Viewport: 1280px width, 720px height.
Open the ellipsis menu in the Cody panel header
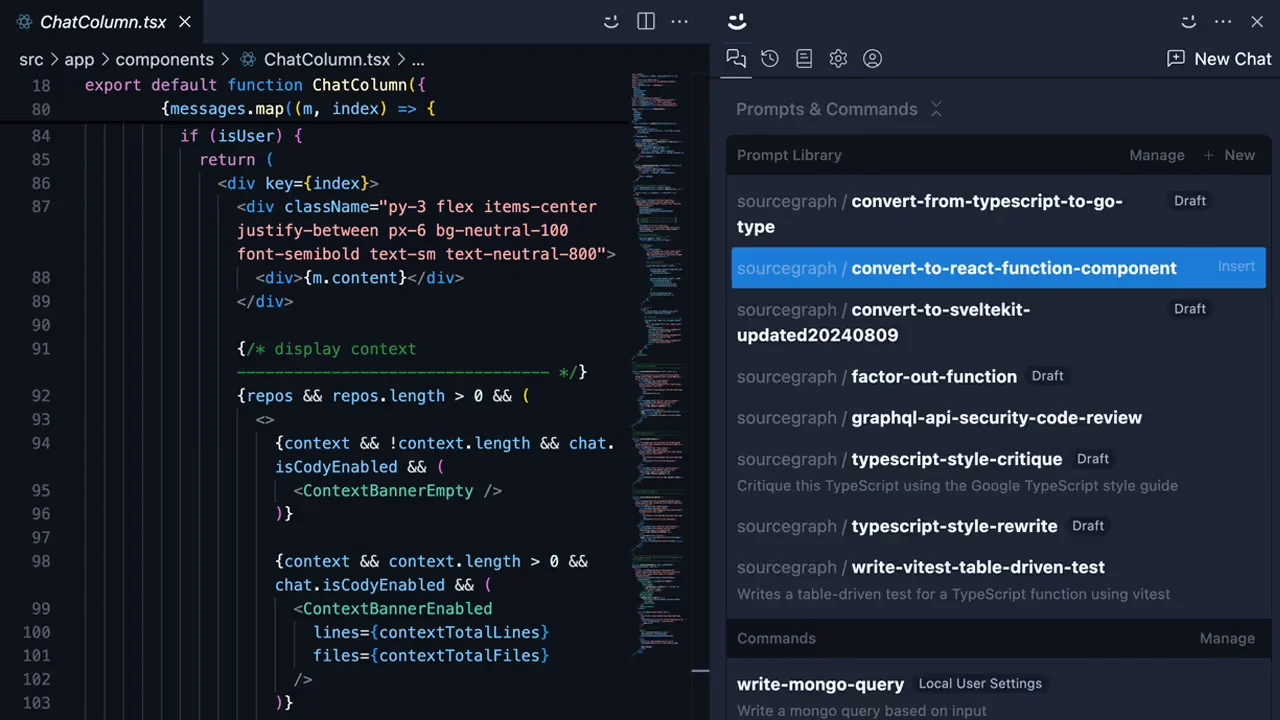pos(1223,21)
